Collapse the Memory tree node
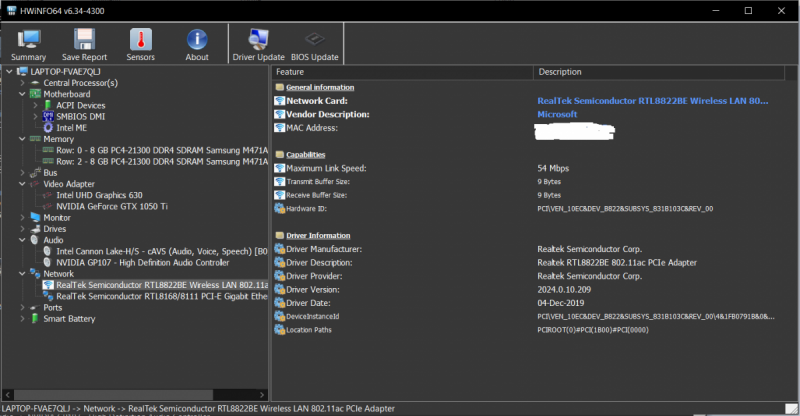Screen dimensions: 800x416 pos(22,139)
